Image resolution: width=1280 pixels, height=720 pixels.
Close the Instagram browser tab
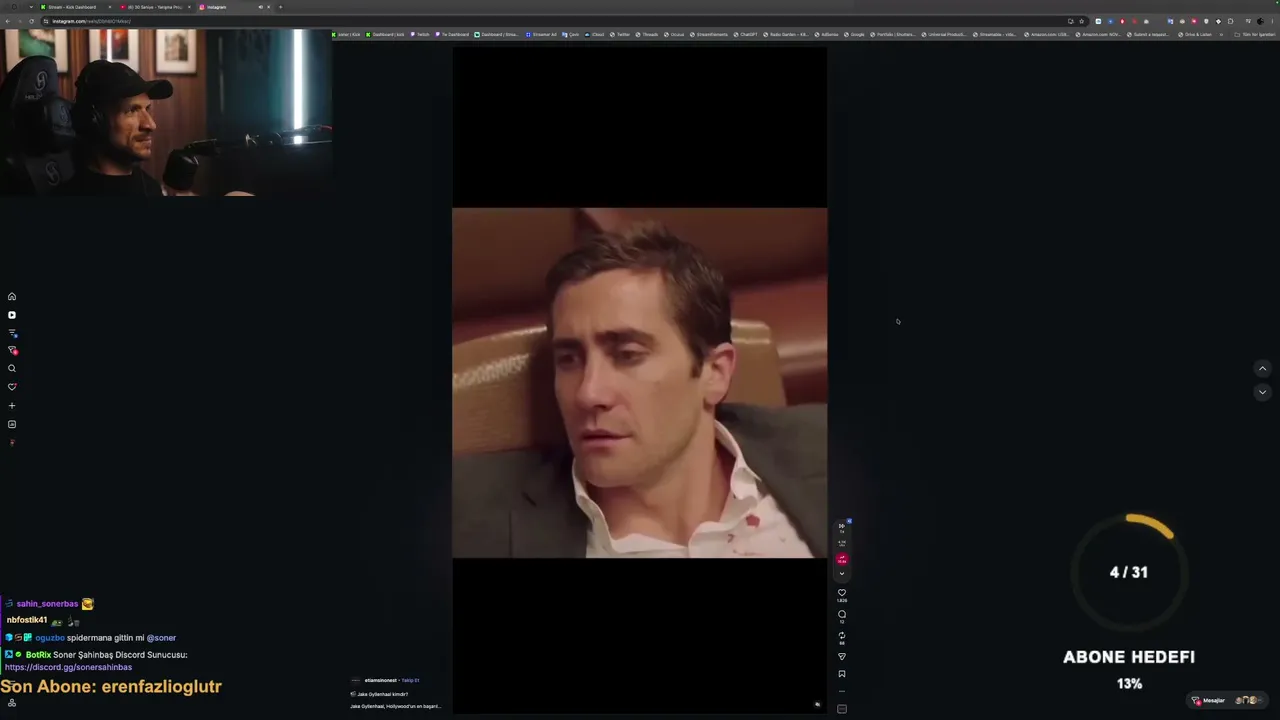coord(268,7)
